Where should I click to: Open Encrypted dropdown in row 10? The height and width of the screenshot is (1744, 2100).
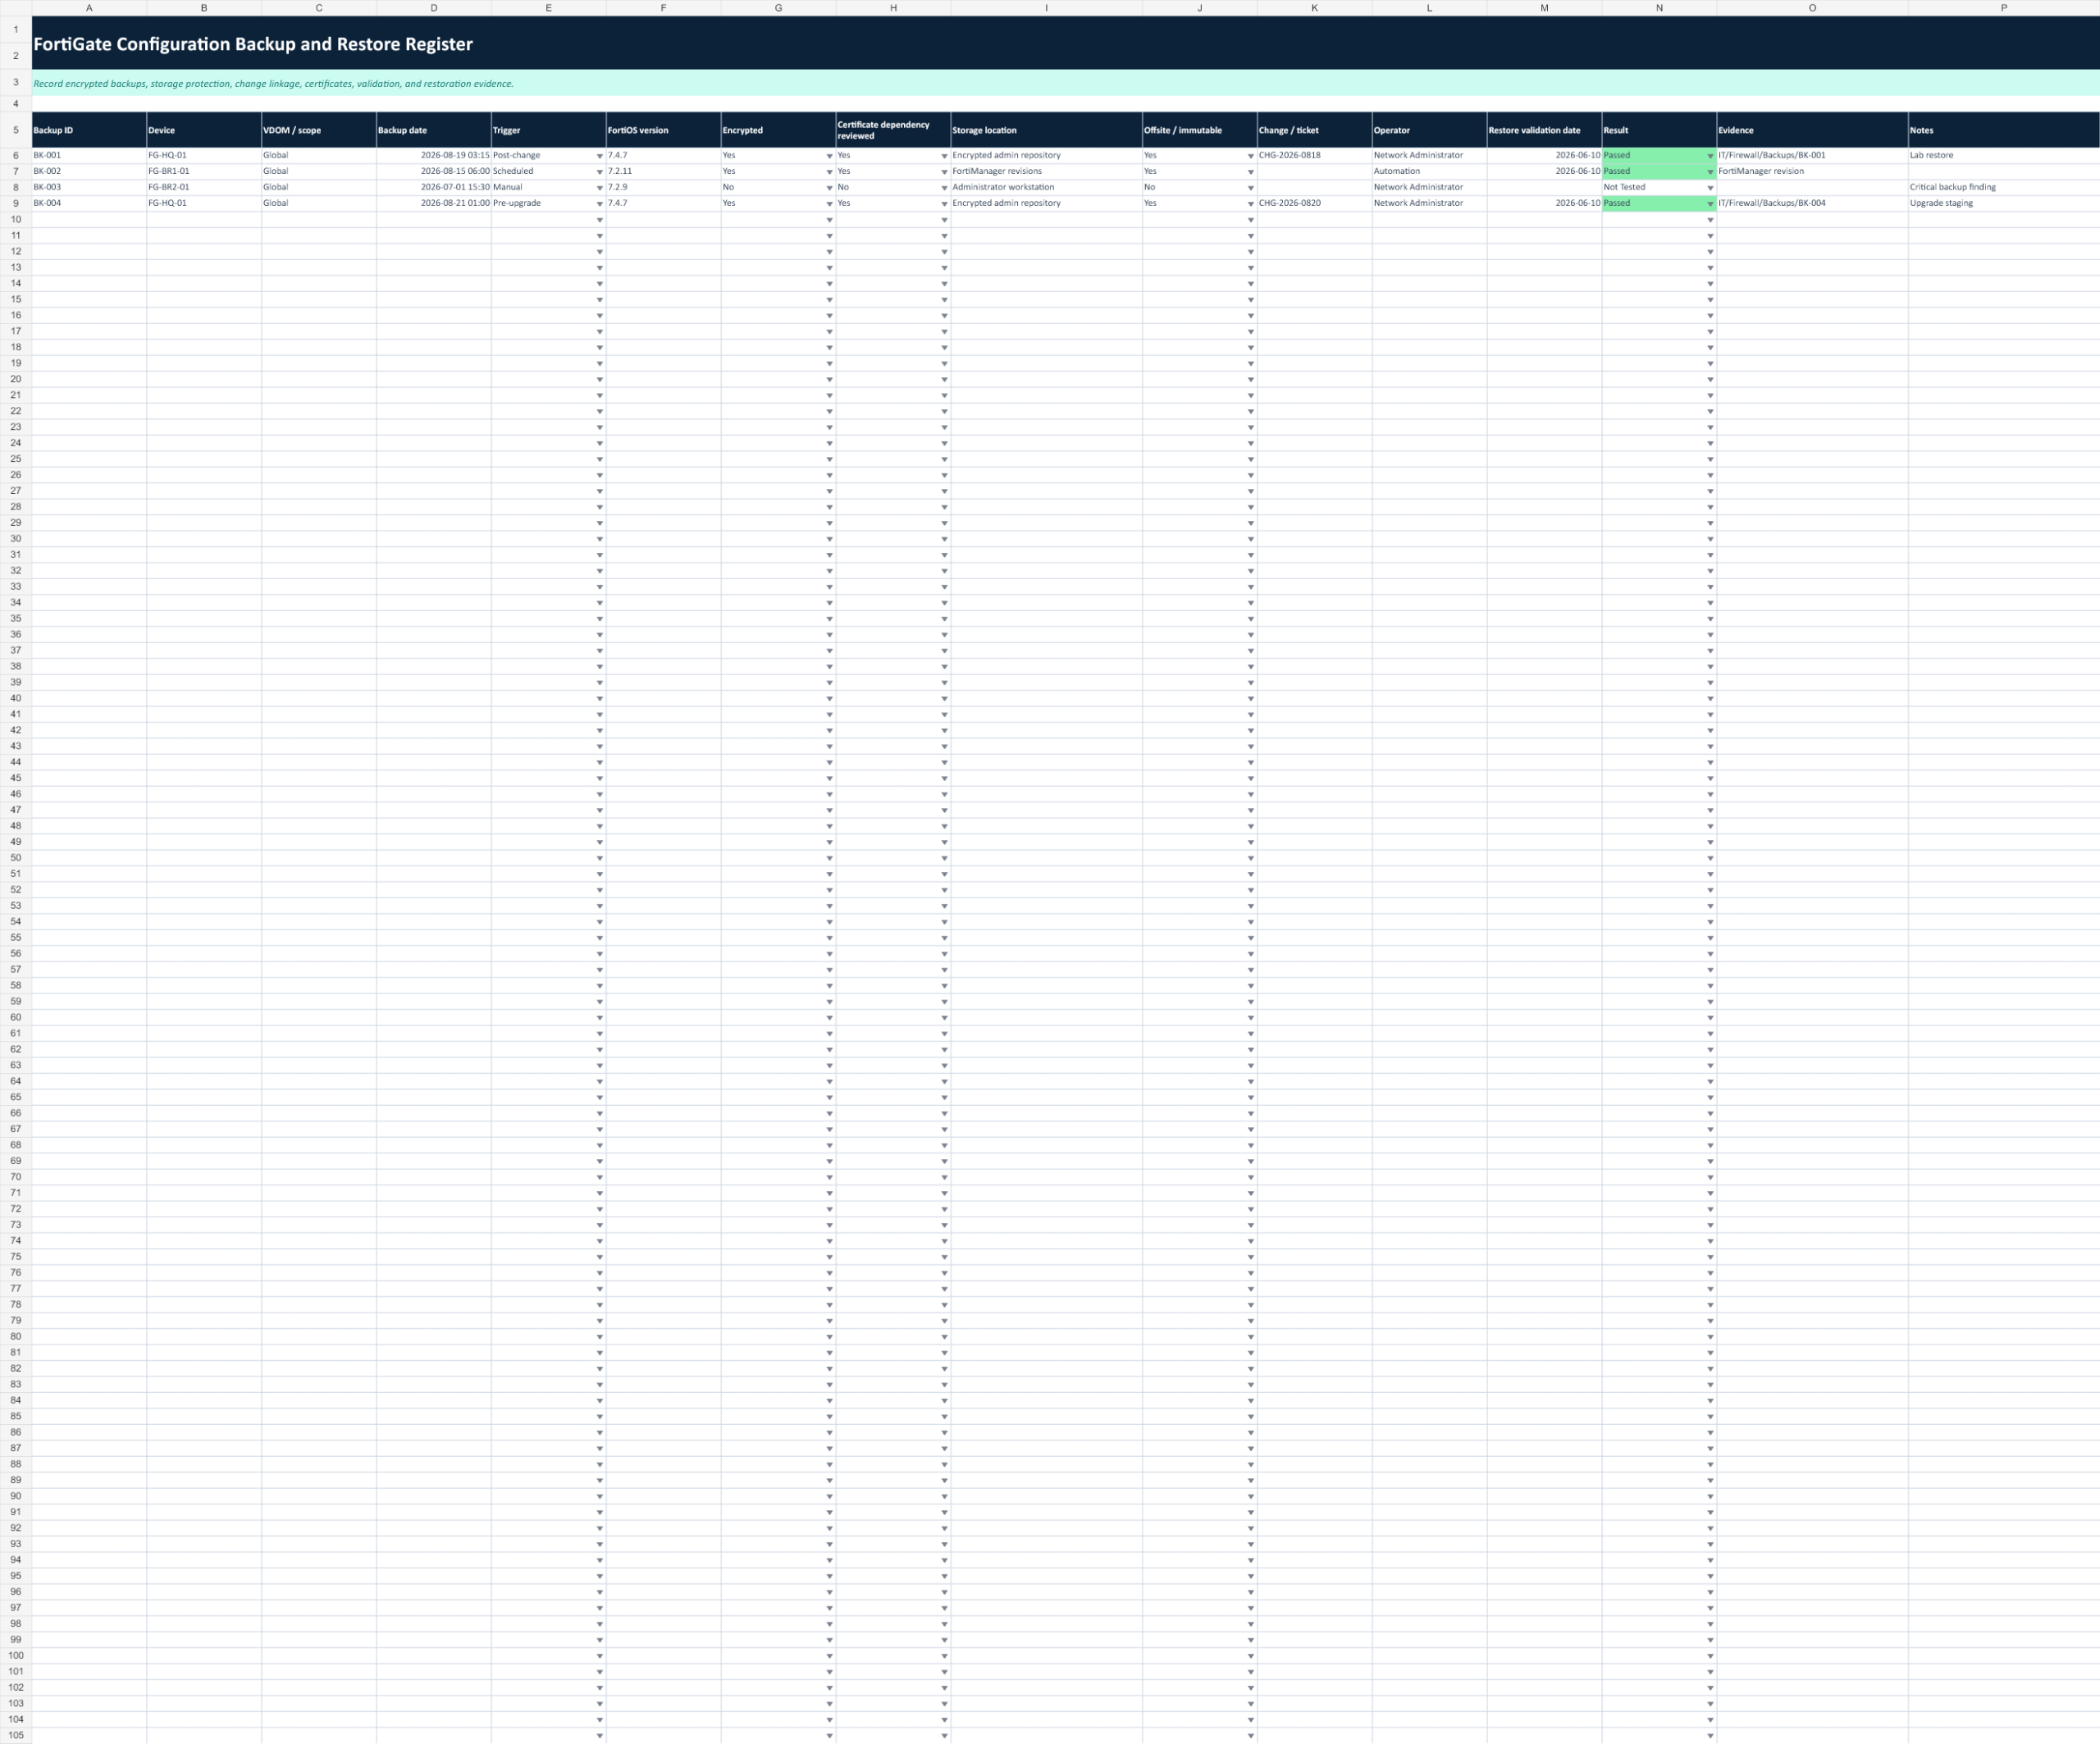pos(829,220)
